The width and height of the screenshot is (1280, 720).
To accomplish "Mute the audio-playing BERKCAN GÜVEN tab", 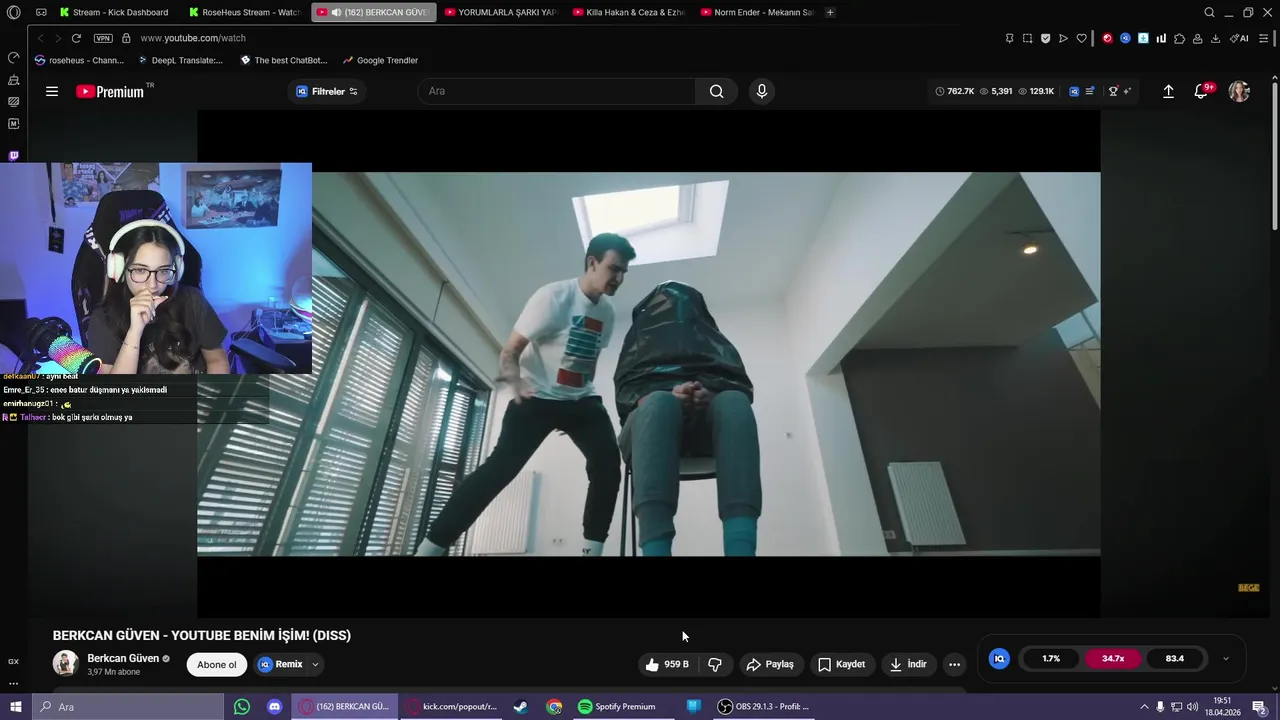I will [x=335, y=12].
